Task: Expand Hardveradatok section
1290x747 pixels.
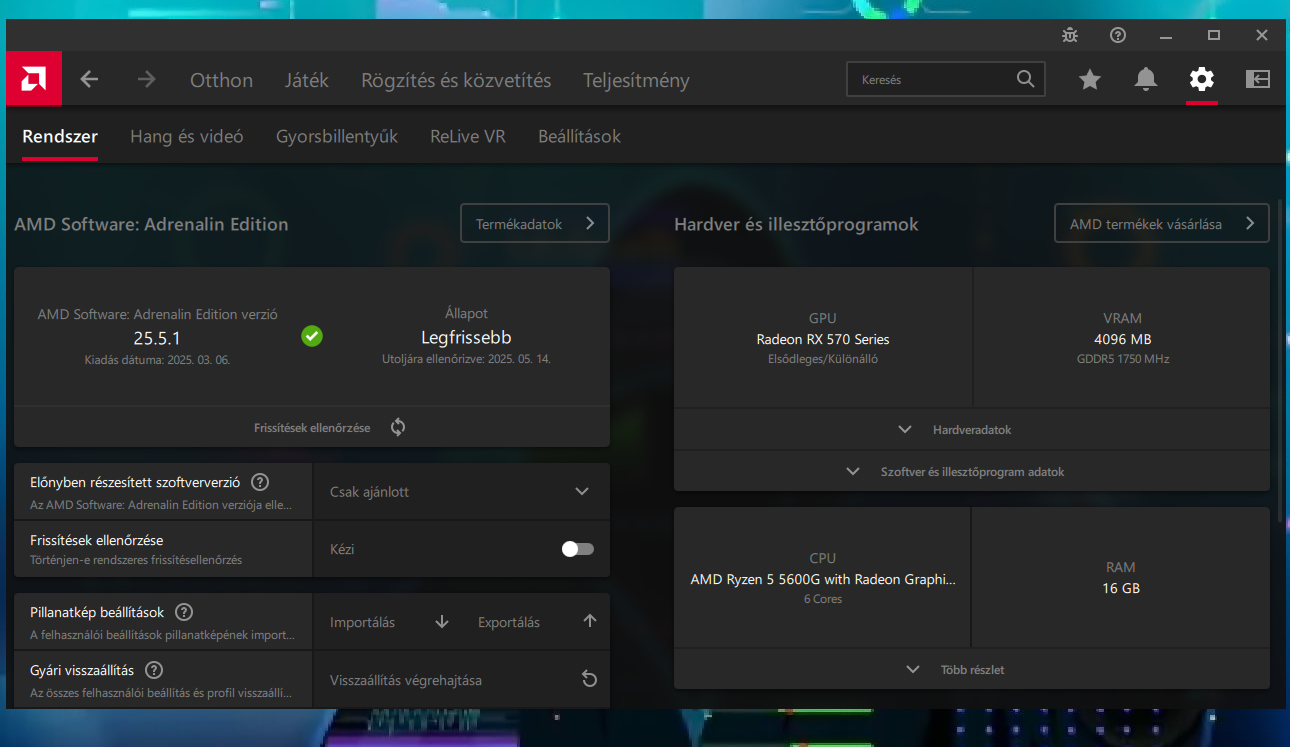Action: pyautogui.click(x=972, y=429)
